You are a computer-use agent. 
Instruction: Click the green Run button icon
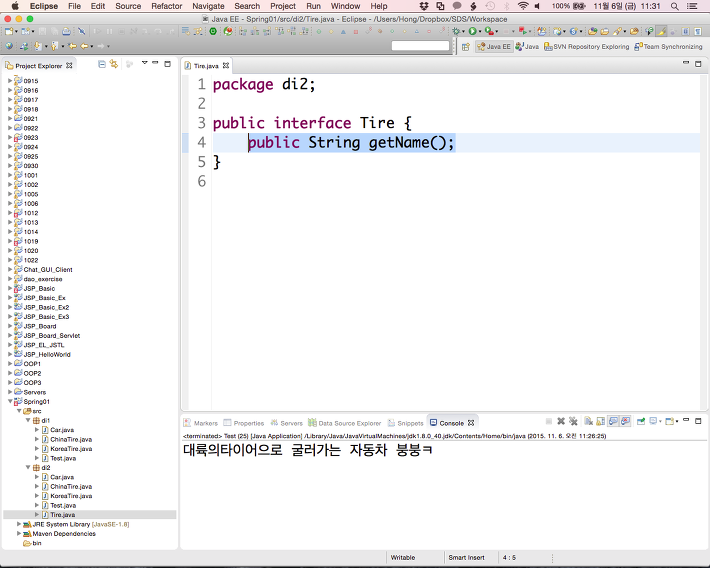click(x=472, y=31)
